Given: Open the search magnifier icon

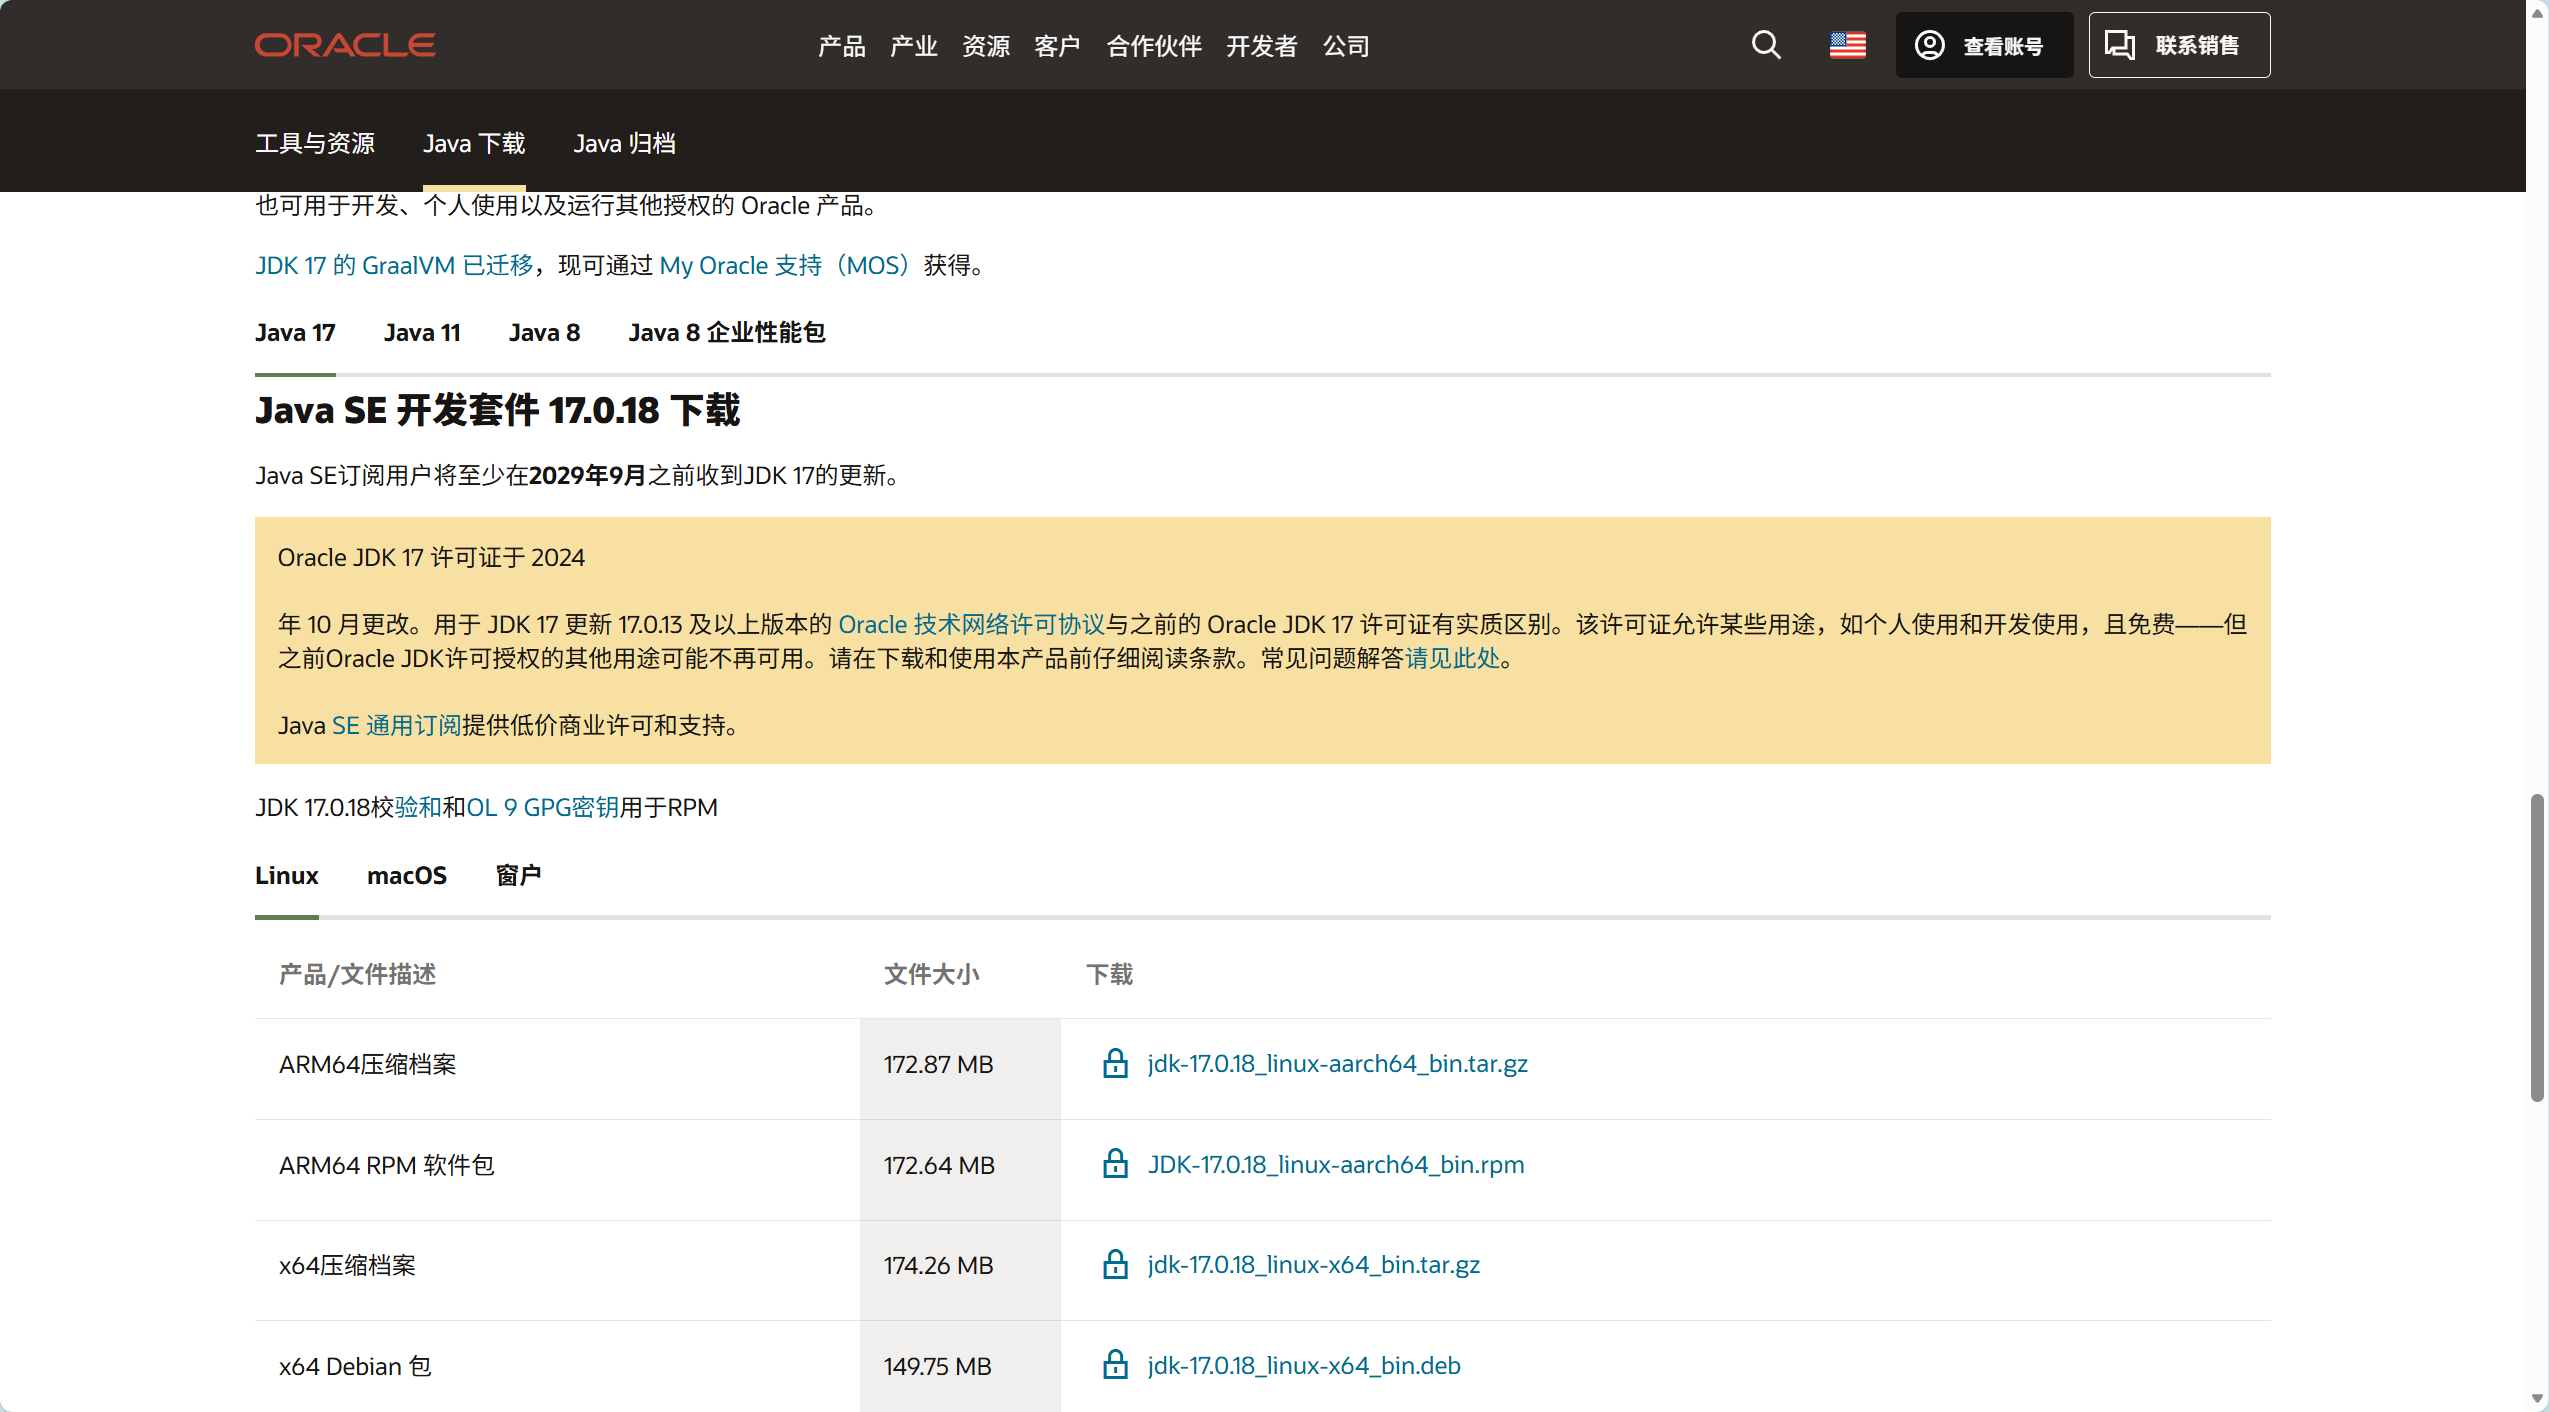Looking at the screenshot, I should click(1766, 45).
